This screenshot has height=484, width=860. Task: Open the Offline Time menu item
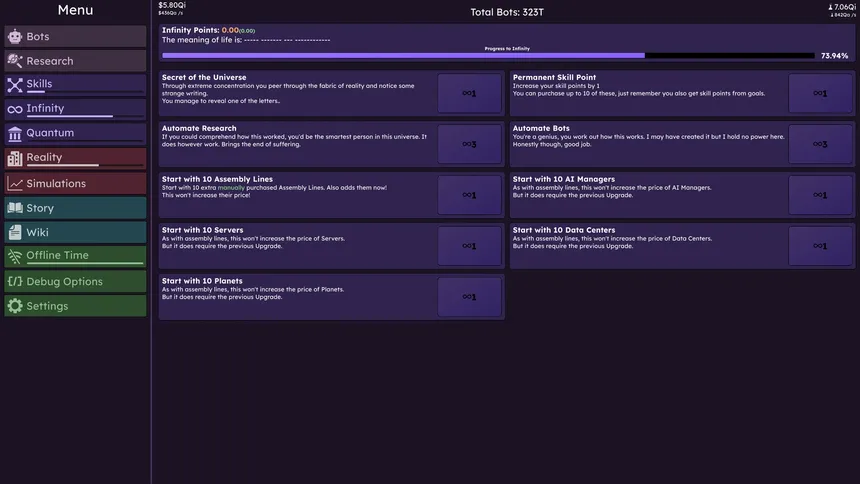tap(75, 256)
